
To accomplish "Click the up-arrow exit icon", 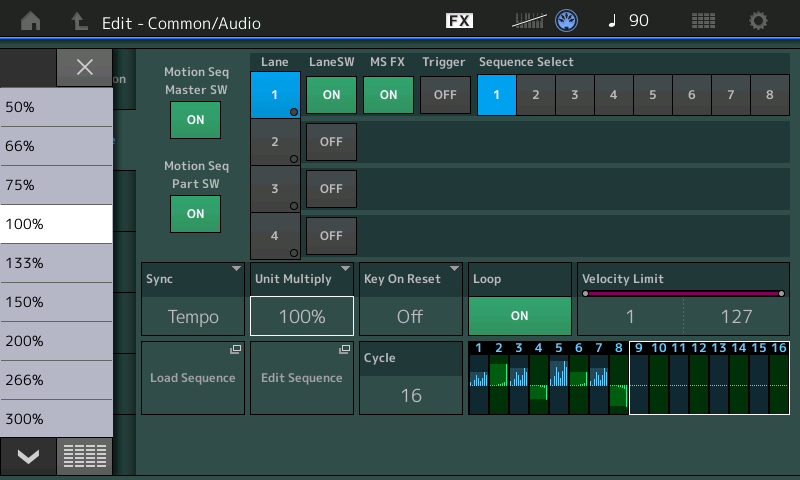I will [x=80, y=21].
